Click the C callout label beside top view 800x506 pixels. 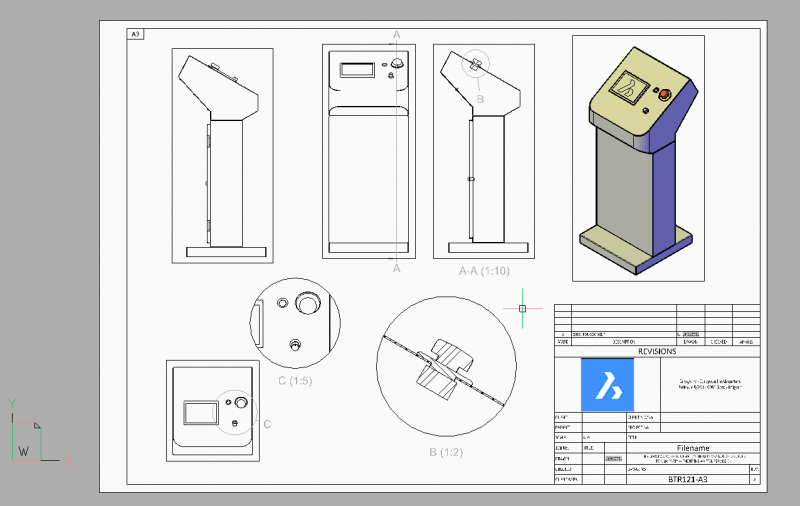pos(267,424)
